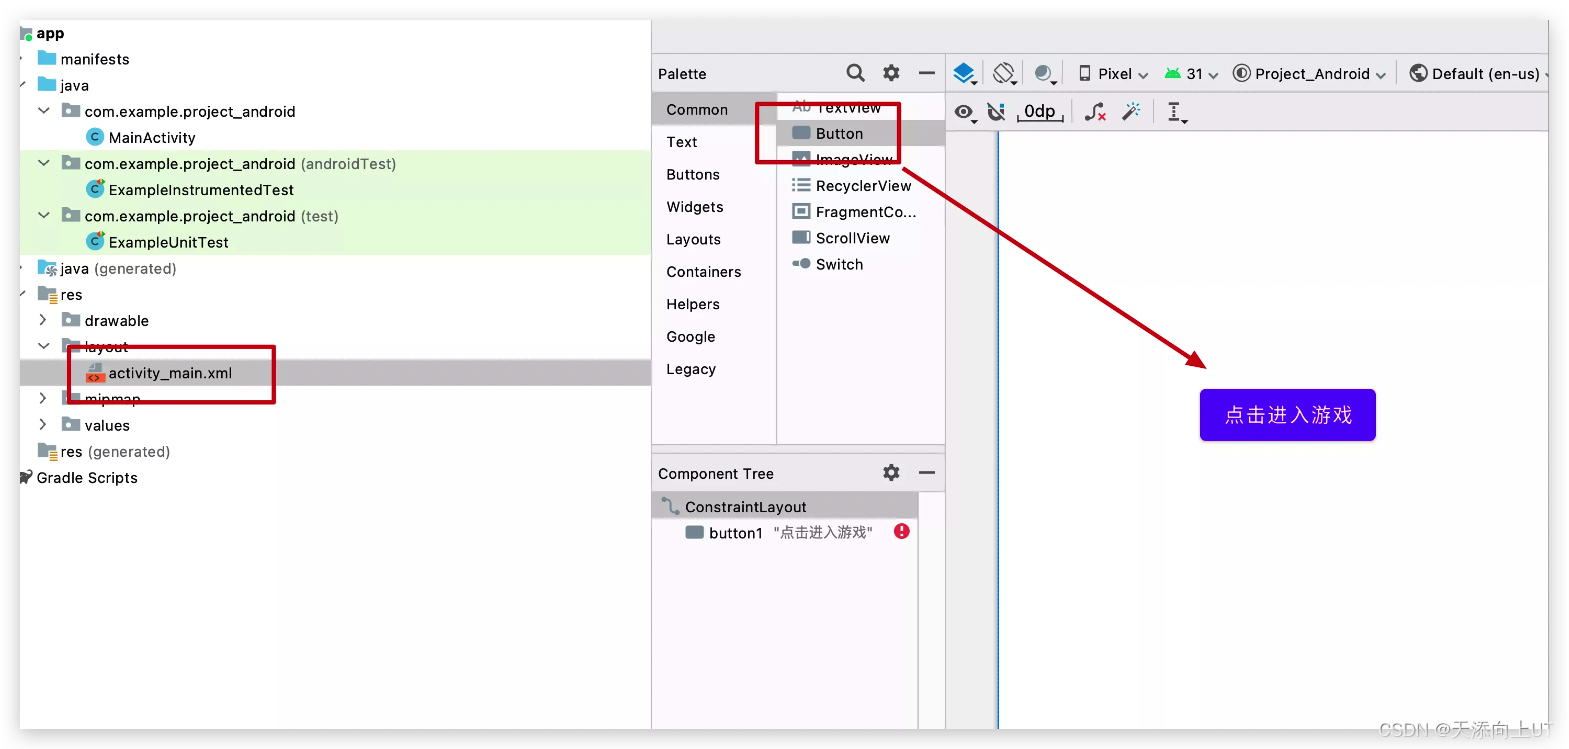
Task: Click the drawable folder icon
Action: tap(71, 320)
